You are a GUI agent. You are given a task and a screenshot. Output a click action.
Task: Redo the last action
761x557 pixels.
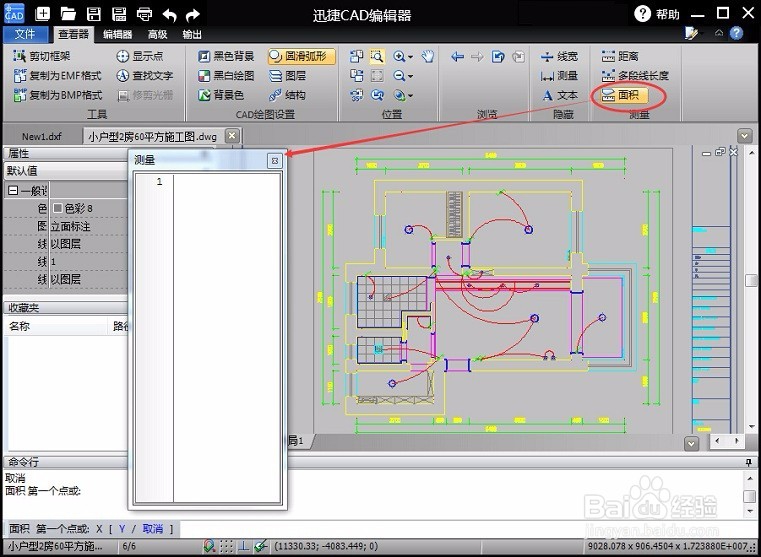(193, 15)
